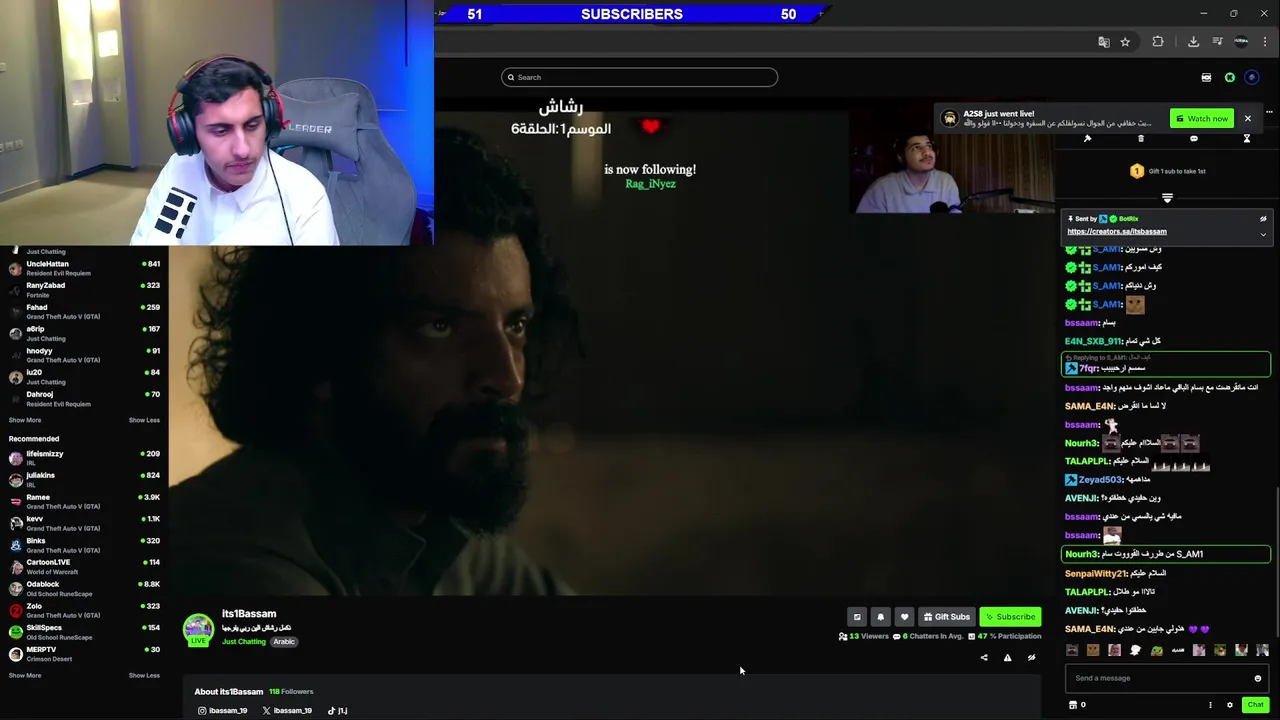Hide the pinned BotRix message

[x=1263, y=219]
